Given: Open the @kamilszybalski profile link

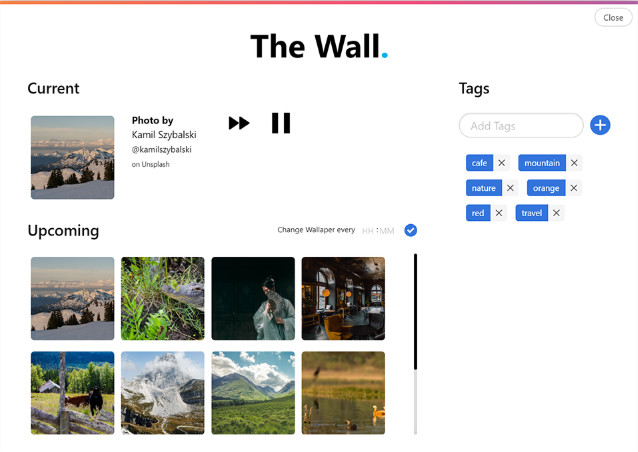Looking at the screenshot, I should [x=162, y=149].
